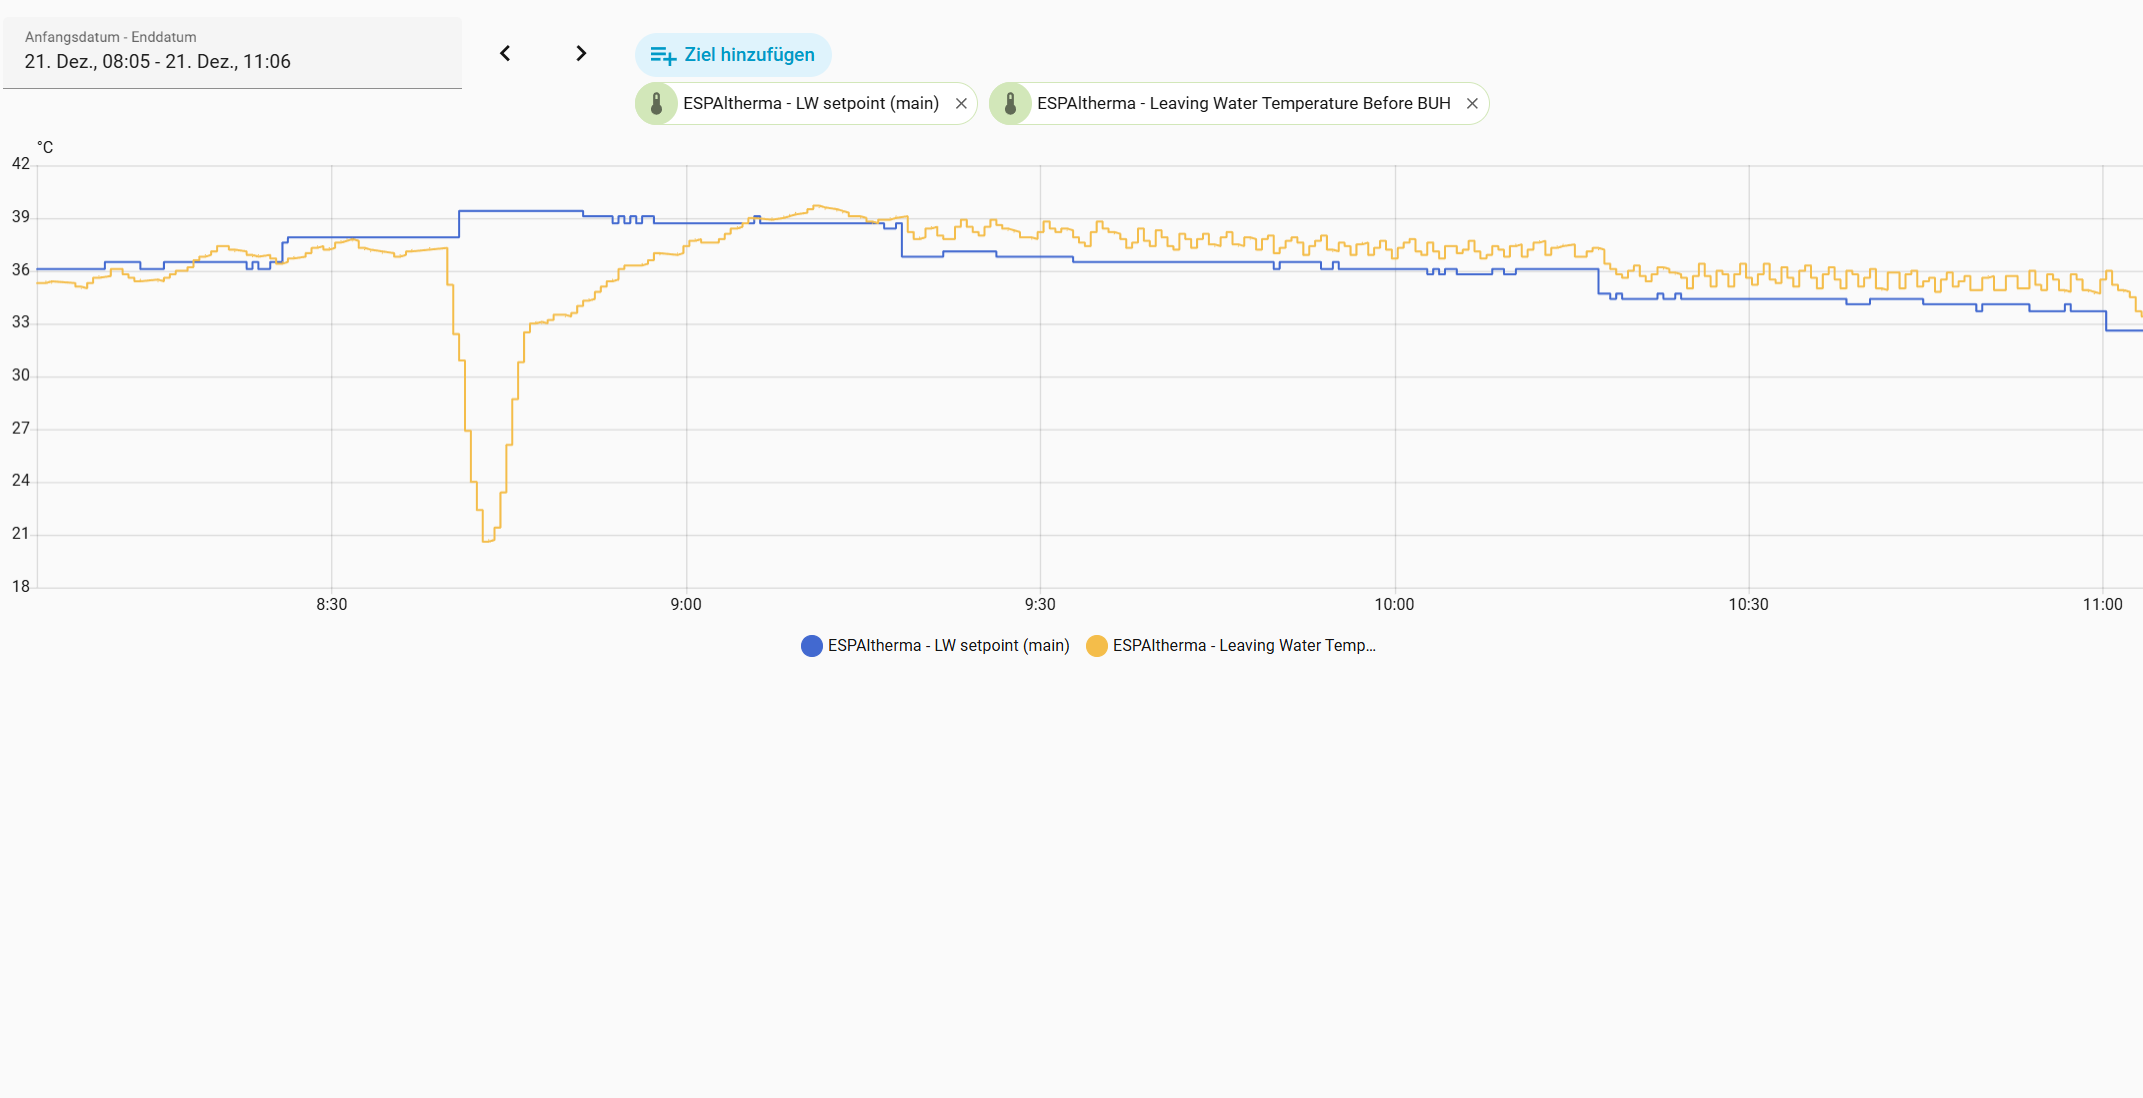This screenshot has width=2143, height=1098.
Task: Go to the next date range
Action: (x=581, y=54)
